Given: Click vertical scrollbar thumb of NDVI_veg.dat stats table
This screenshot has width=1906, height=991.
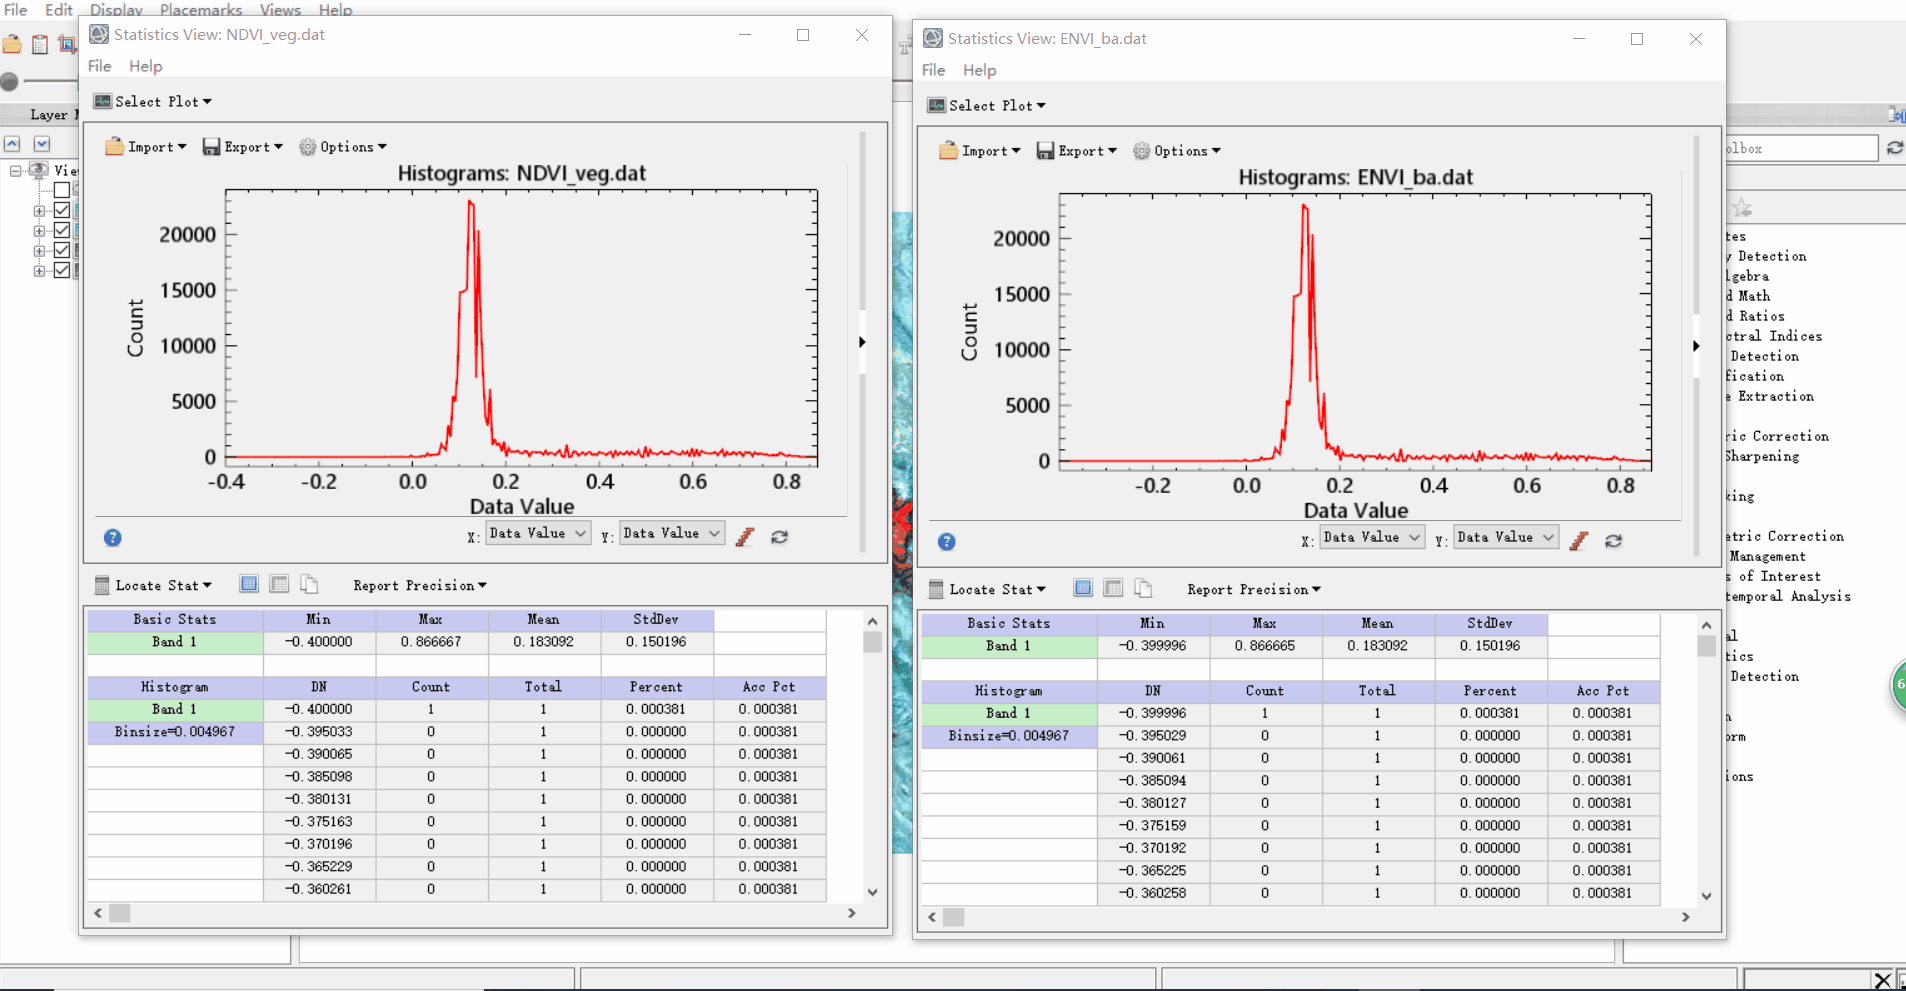Looking at the screenshot, I should (x=872, y=641).
